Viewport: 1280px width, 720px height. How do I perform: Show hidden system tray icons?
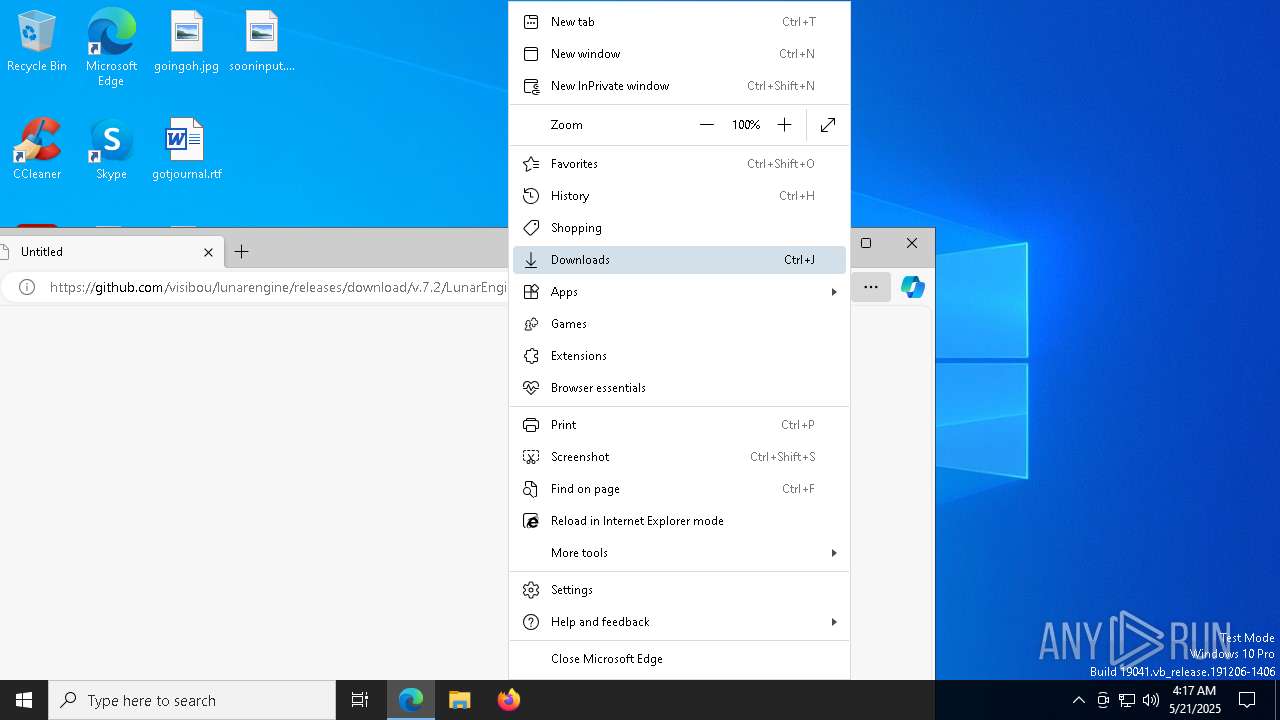[x=1078, y=700]
